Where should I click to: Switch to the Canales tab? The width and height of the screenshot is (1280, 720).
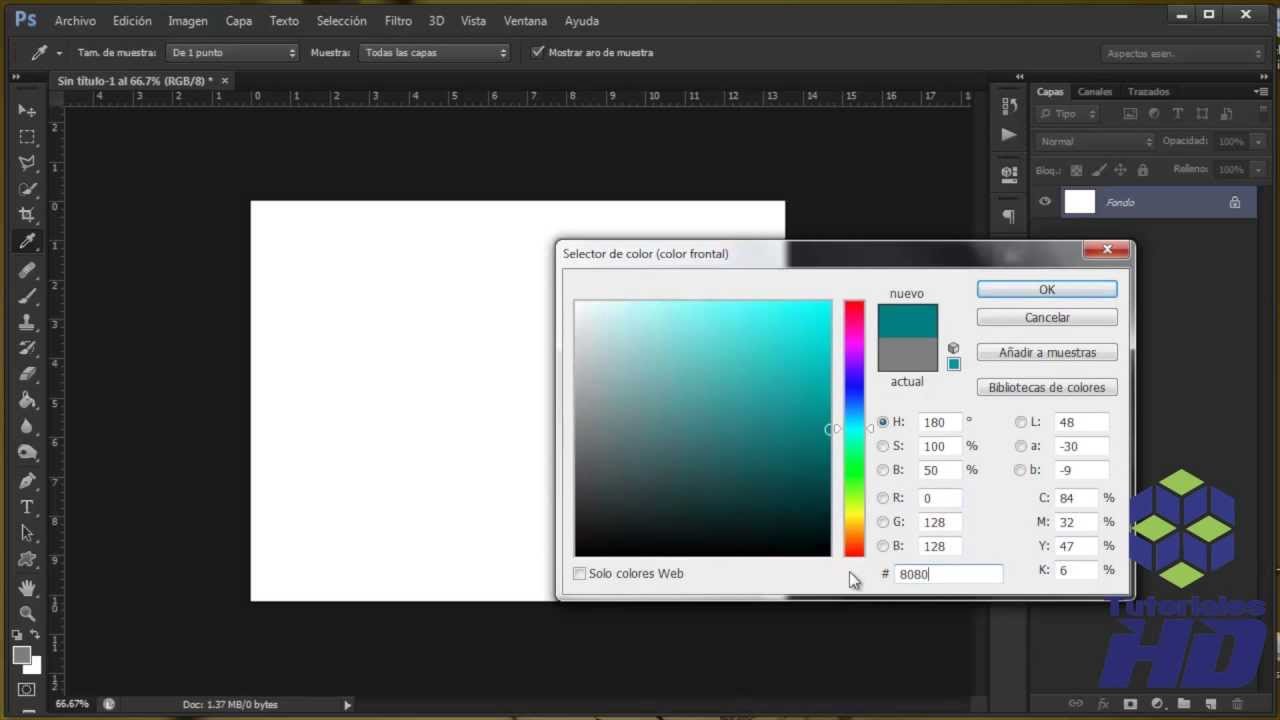click(1095, 91)
